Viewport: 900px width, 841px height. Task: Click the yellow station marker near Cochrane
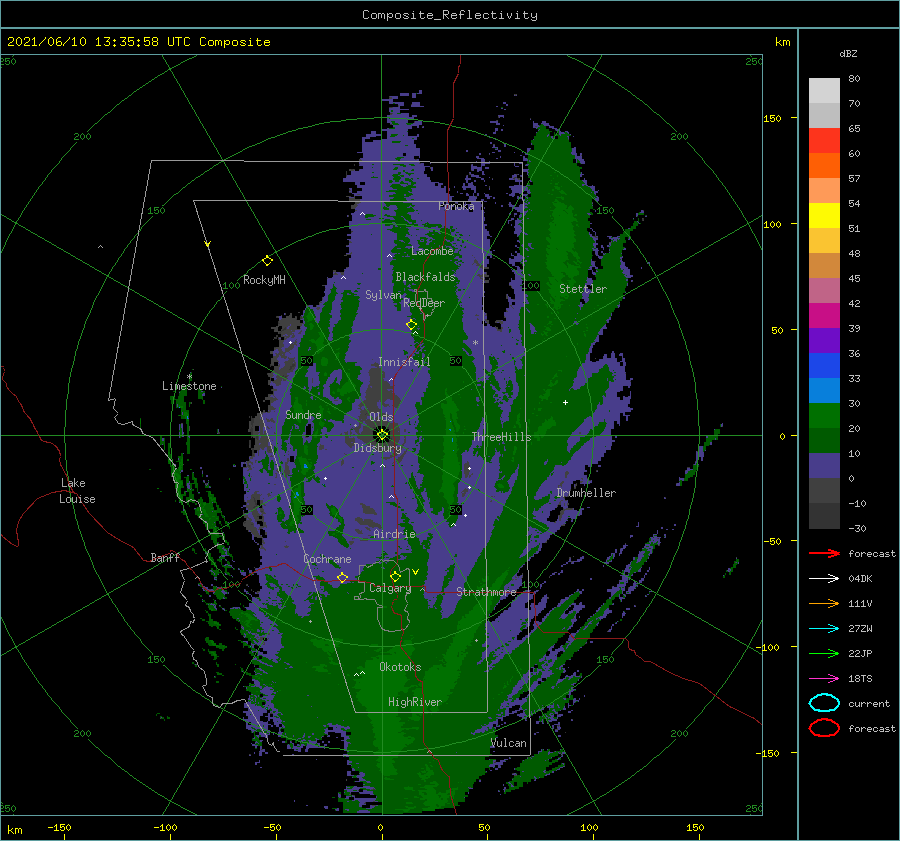coord(342,577)
